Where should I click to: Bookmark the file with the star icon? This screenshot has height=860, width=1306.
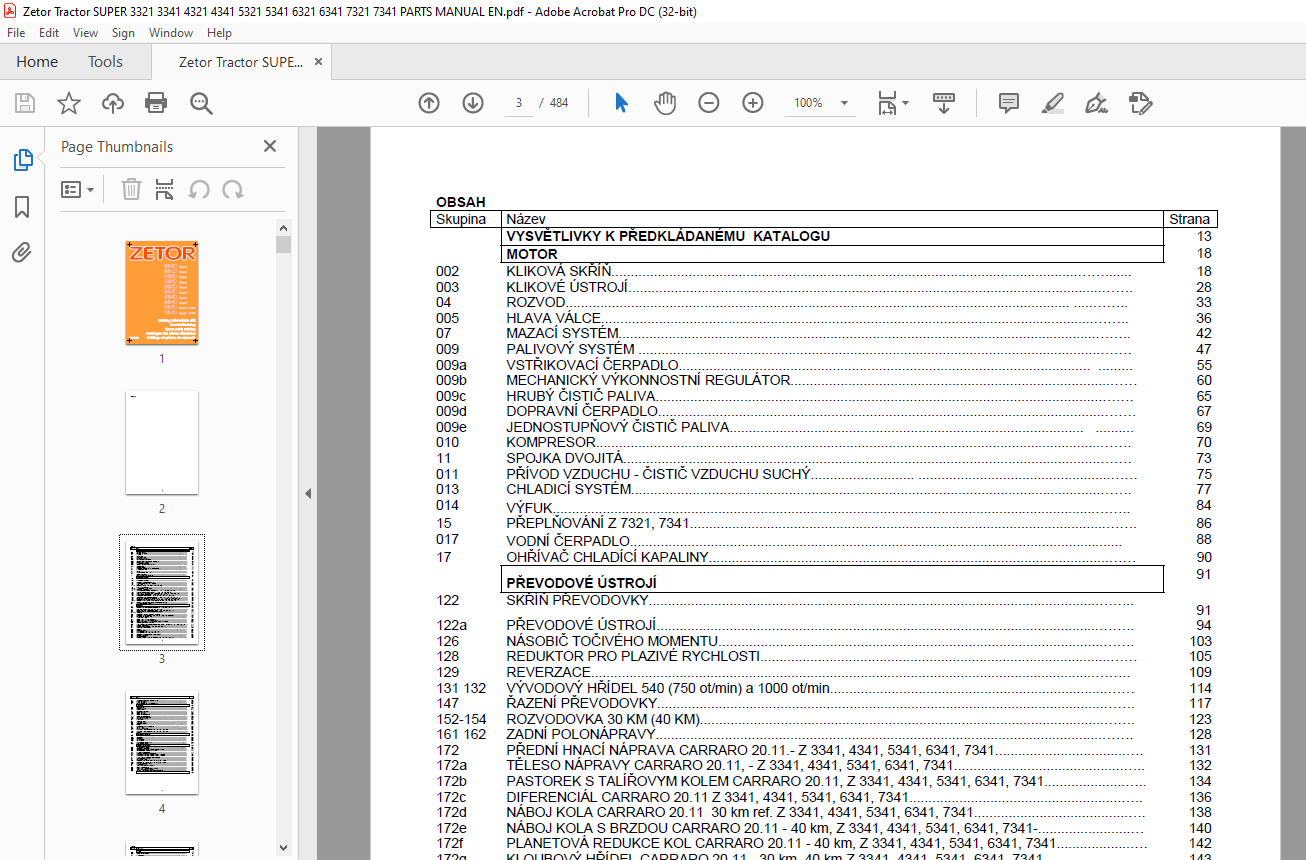[68, 103]
